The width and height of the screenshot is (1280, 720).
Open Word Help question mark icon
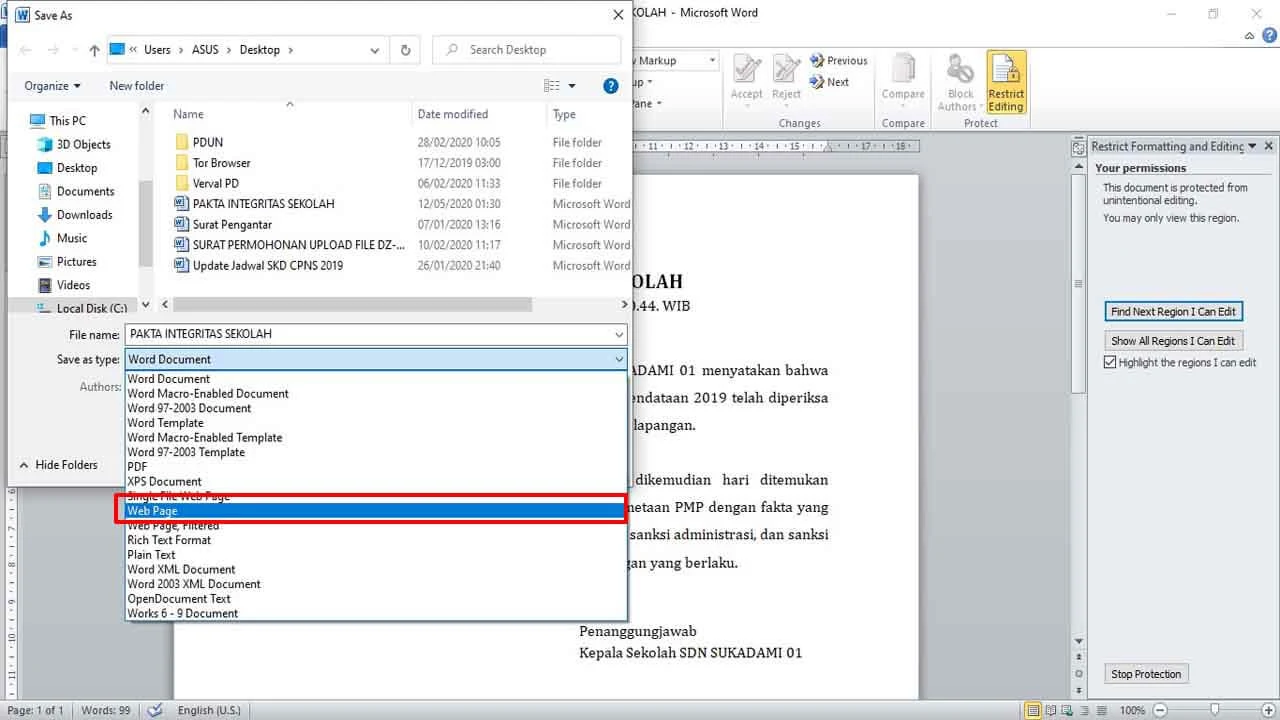point(1268,36)
